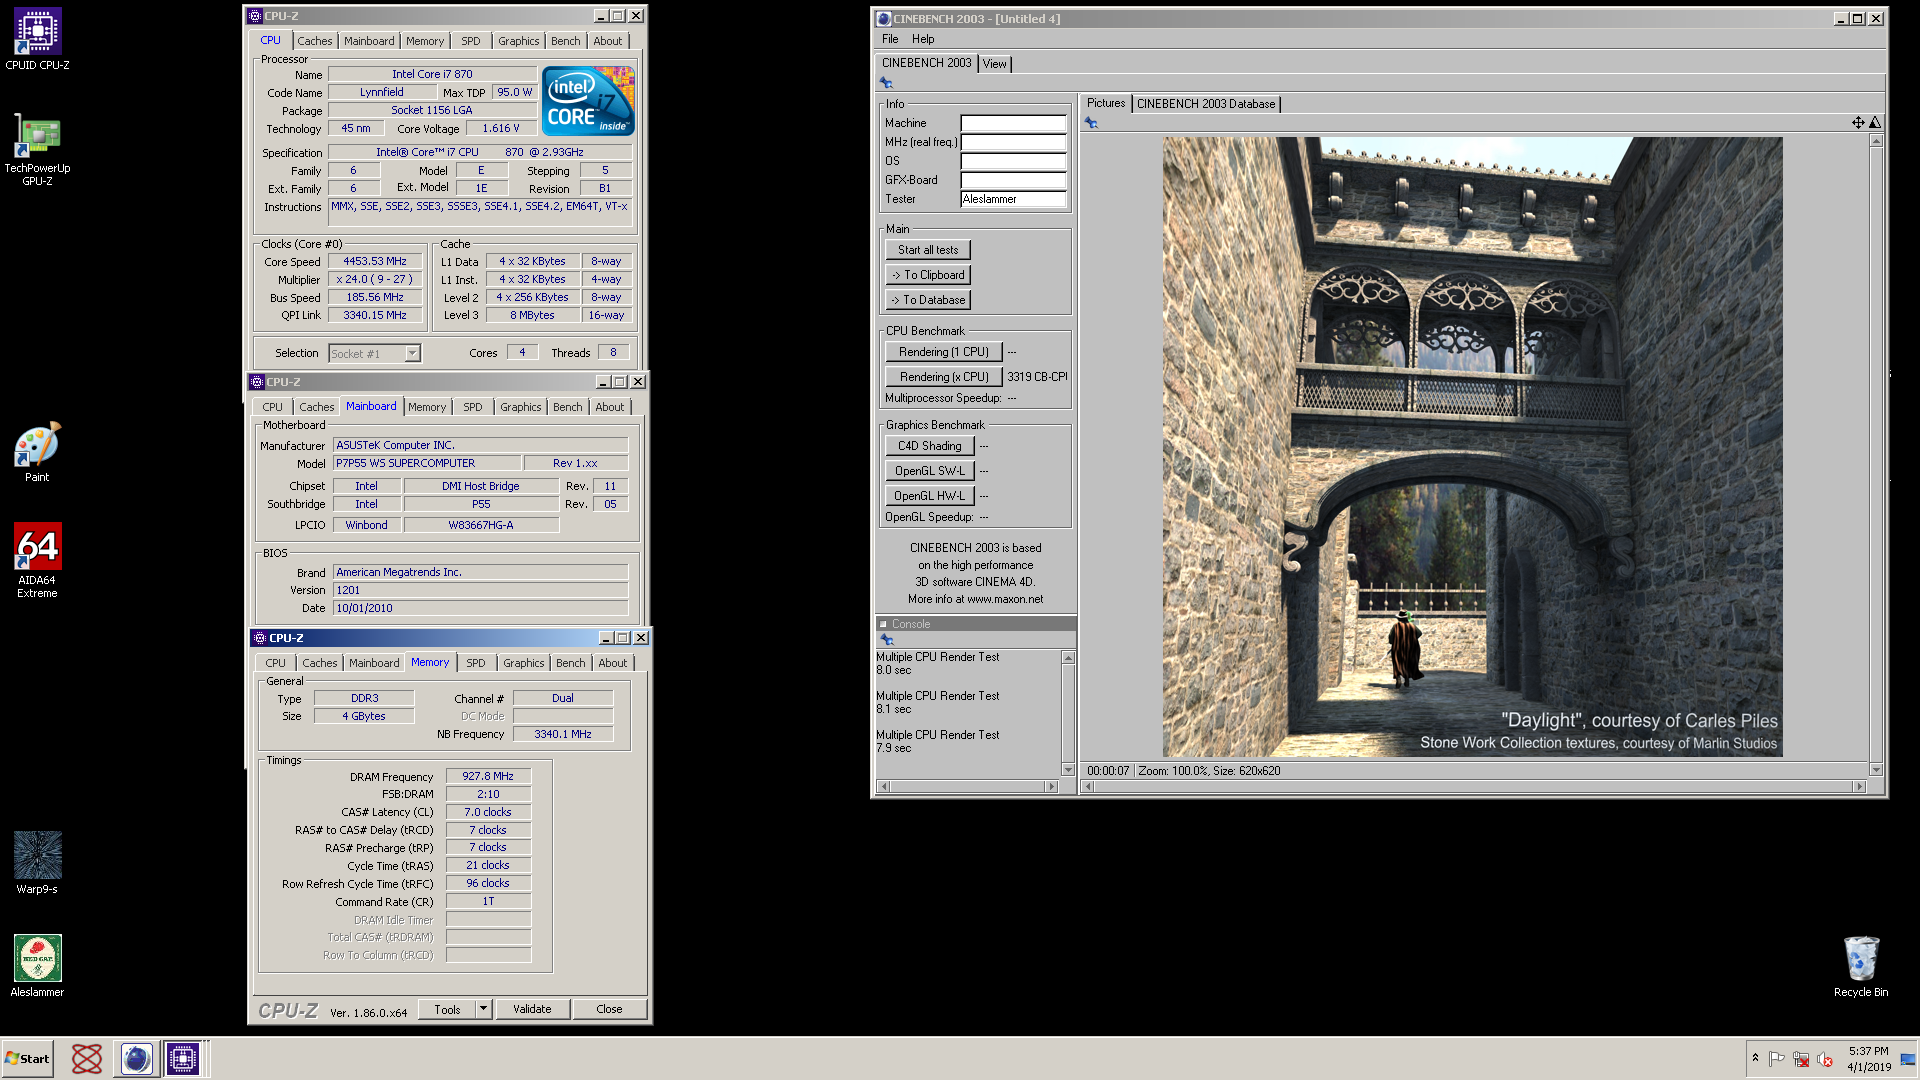Click the Core Speed value 4453.53 MHz
The width and height of the screenshot is (1920, 1080).
tap(375, 262)
